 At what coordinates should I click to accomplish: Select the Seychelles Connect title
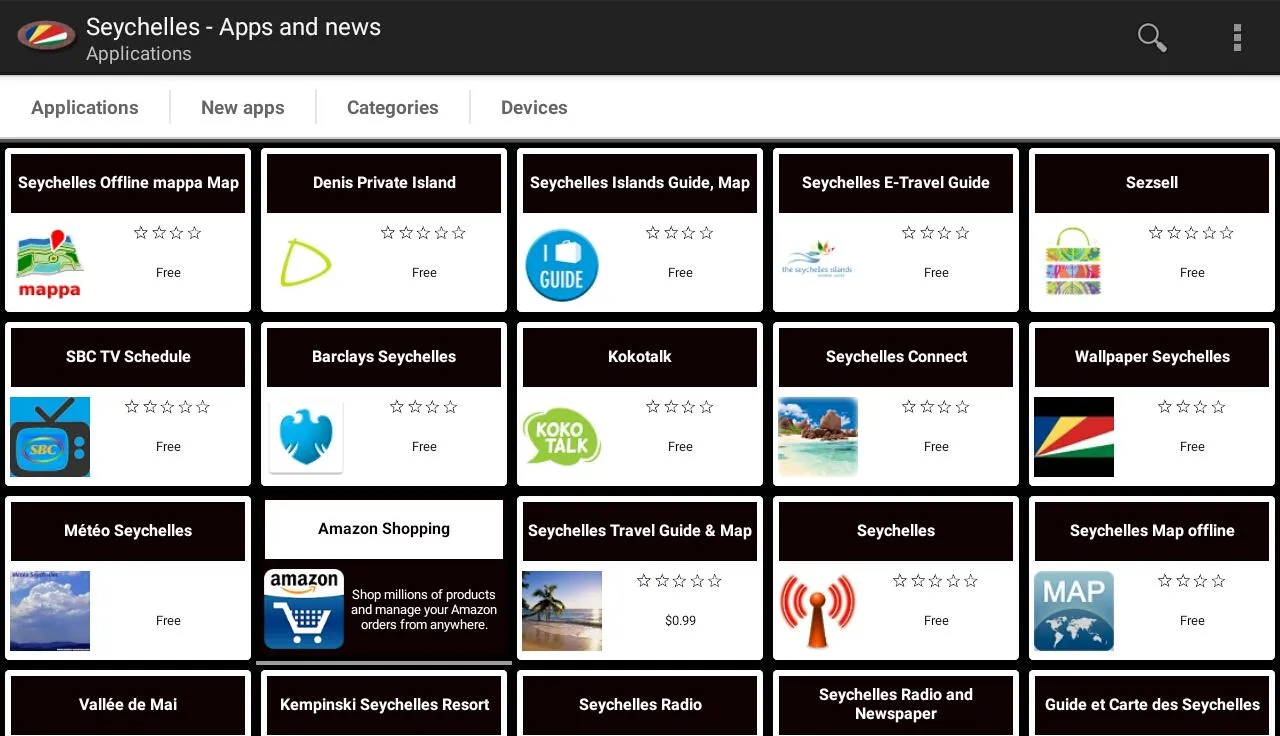(896, 357)
